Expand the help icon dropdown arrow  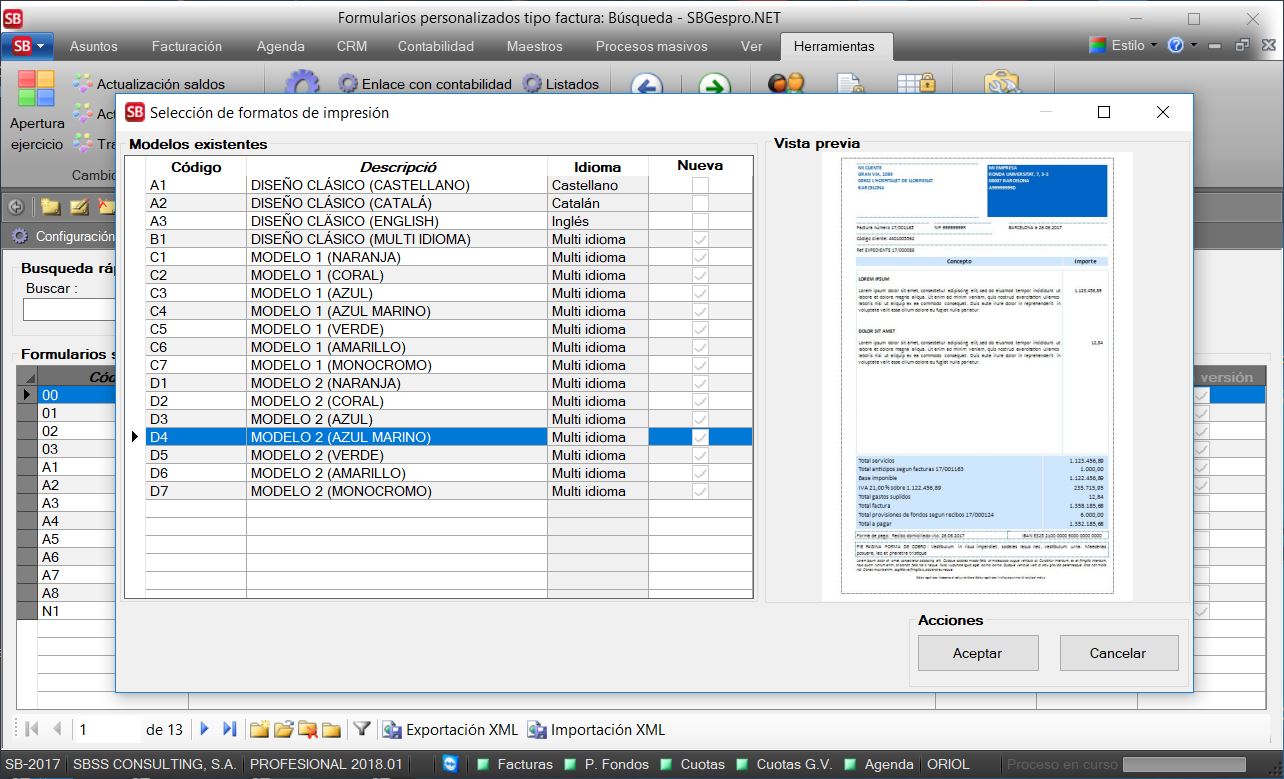(x=1194, y=46)
